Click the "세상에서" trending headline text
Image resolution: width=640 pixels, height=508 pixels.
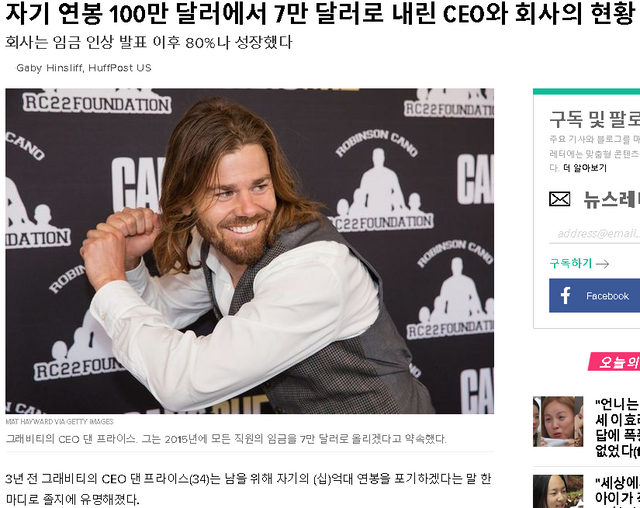coord(617,492)
